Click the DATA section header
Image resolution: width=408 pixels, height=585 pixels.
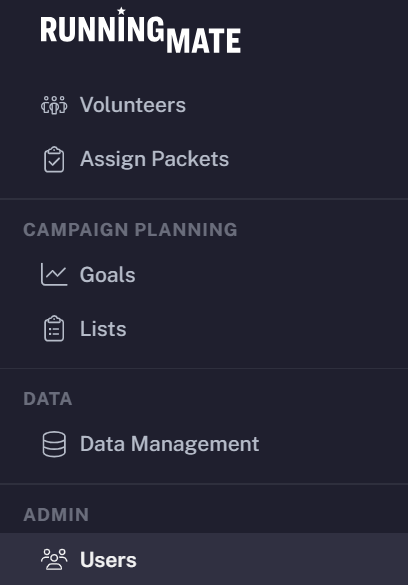[x=48, y=399]
